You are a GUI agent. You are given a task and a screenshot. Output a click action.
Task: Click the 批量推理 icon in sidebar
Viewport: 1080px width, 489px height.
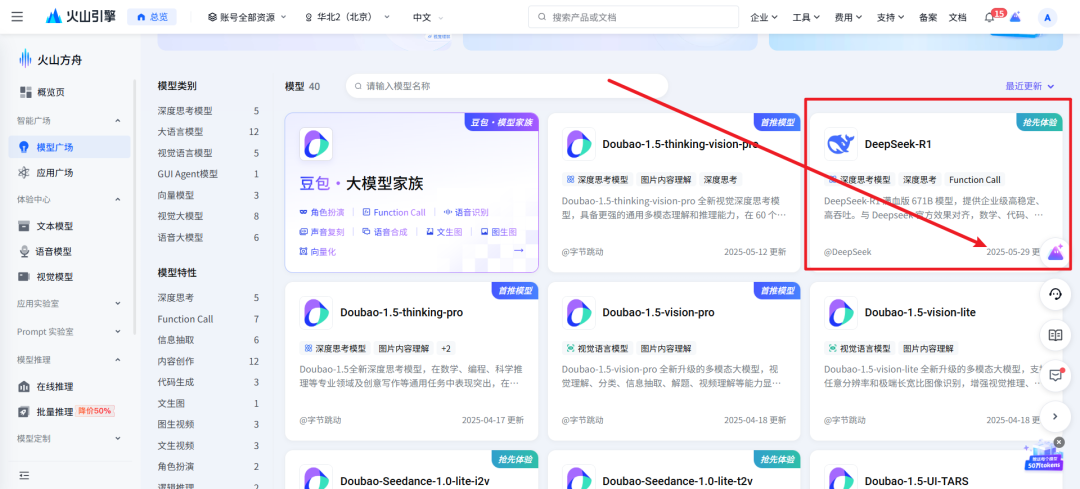pos(24,412)
